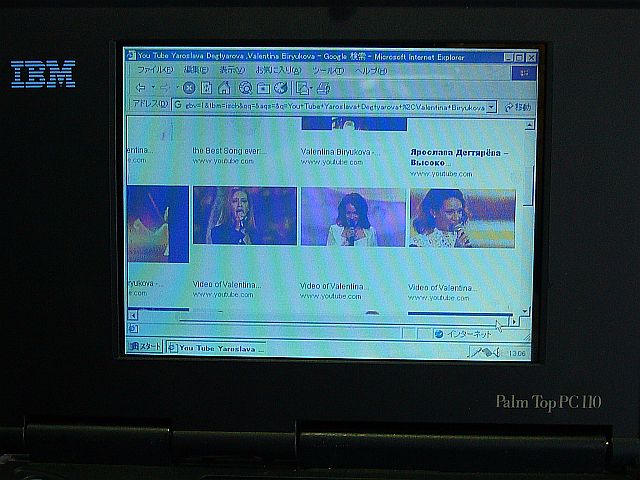Click 'the Best Song ever' result link
Screen dimensions: 640x480
[229, 151]
